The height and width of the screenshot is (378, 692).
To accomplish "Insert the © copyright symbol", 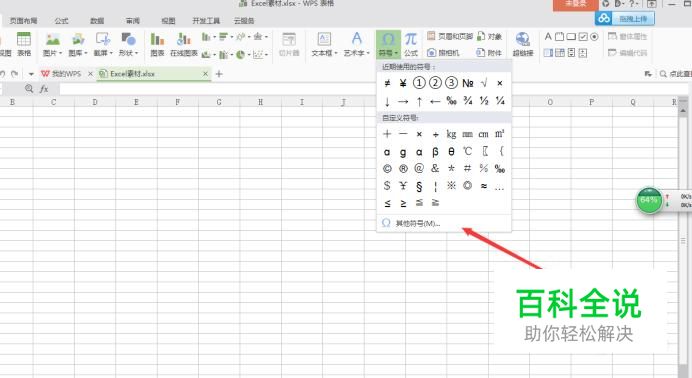I will click(x=387, y=168).
